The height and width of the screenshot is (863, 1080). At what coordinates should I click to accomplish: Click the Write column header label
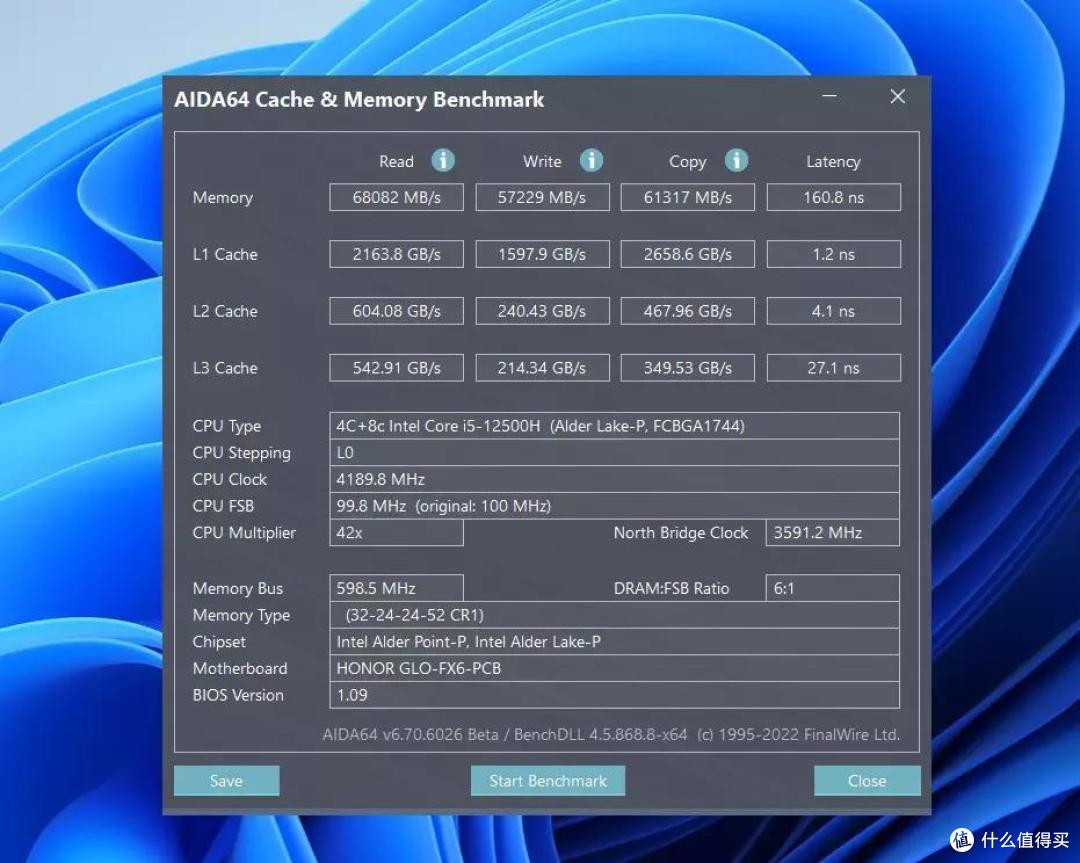[x=542, y=162]
